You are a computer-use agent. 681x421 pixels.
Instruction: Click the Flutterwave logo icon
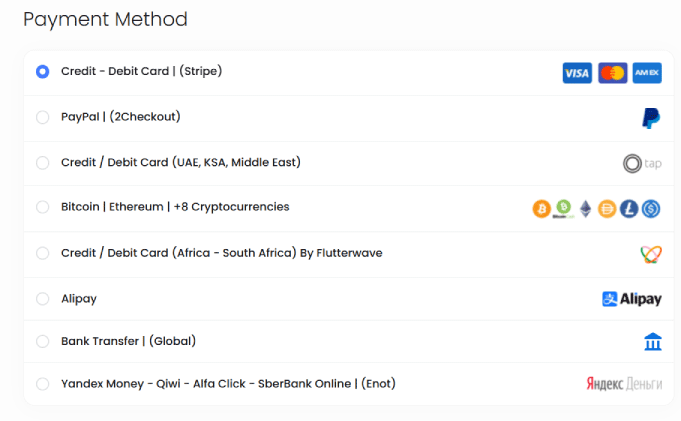click(651, 254)
